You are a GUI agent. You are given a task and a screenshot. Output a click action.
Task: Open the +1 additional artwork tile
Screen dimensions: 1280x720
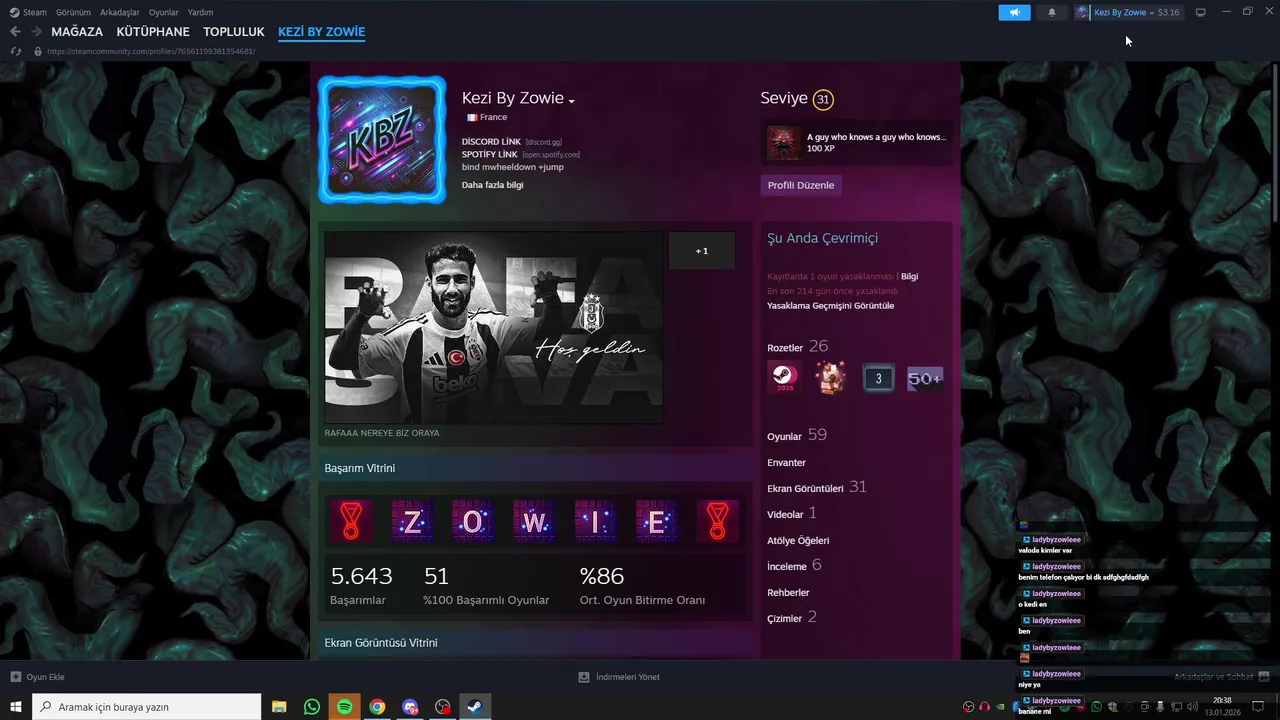(702, 251)
